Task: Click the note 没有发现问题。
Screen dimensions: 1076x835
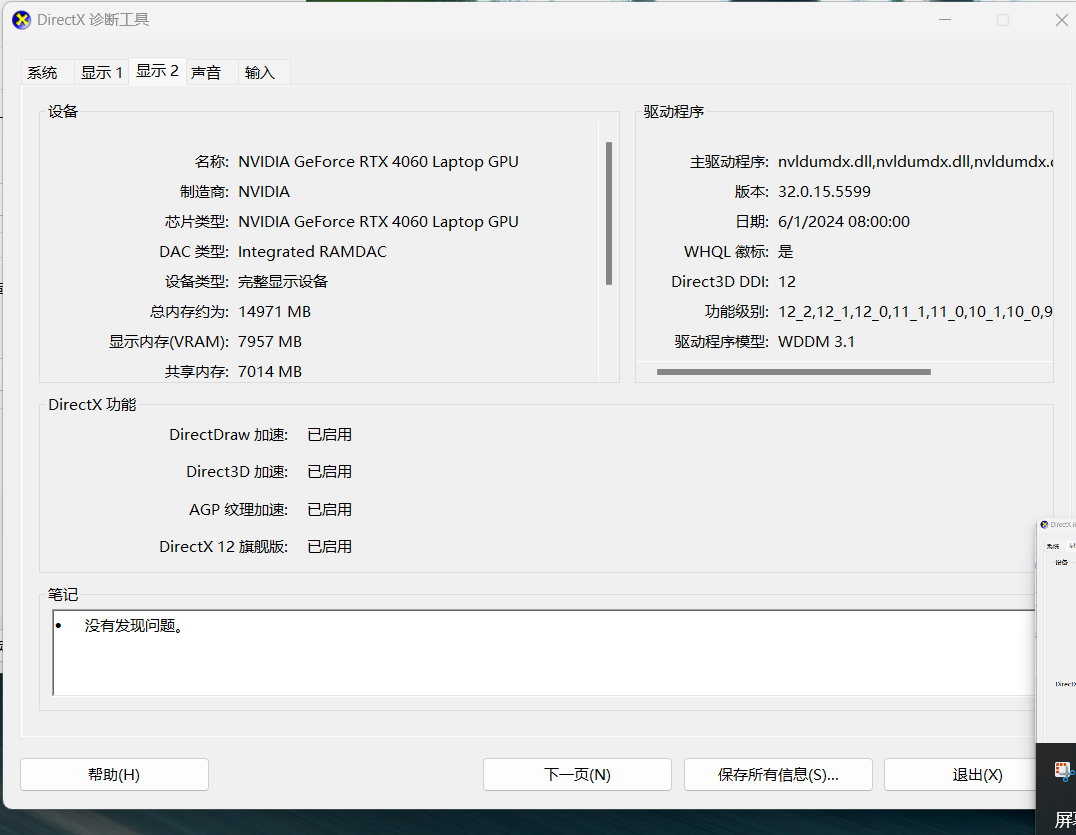Action: click(x=134, y=626)
